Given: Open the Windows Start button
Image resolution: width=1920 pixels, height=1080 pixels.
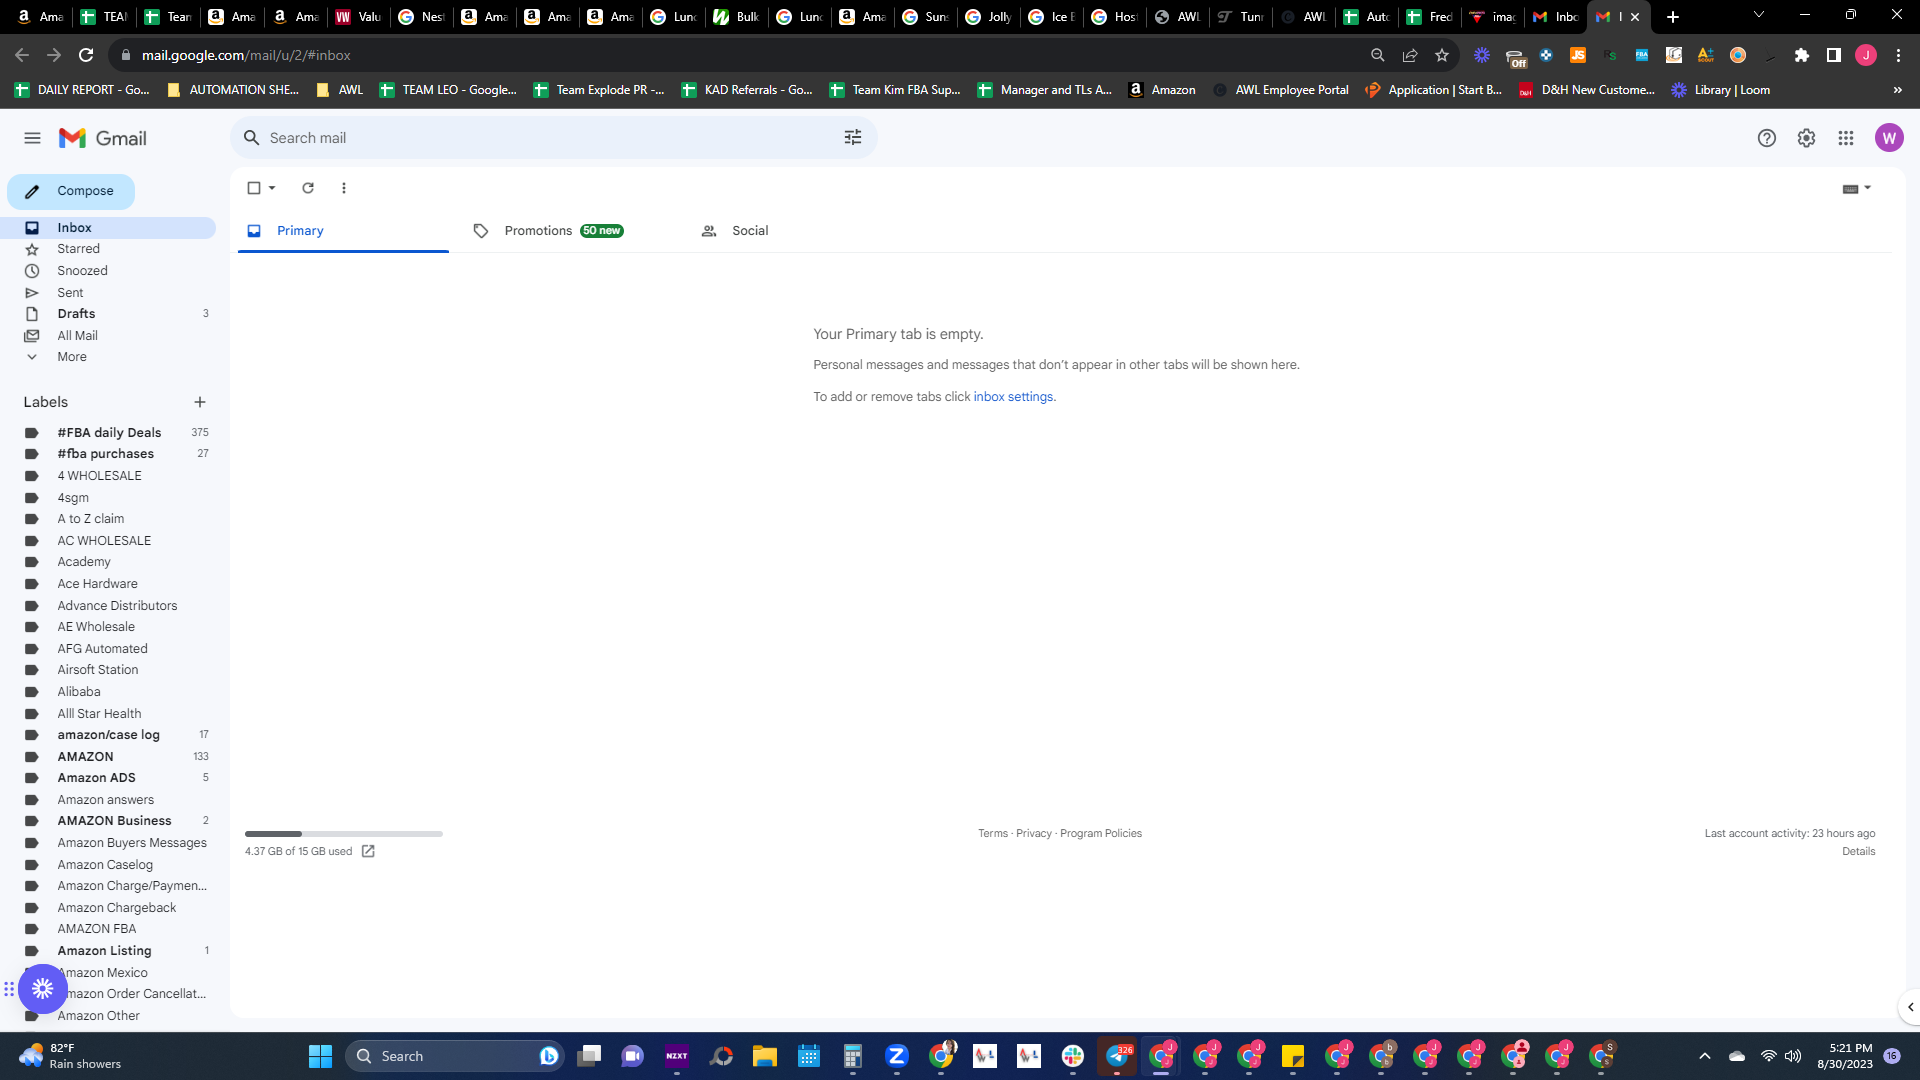Looking at the screenshot, I should (x=320, y=1056).
